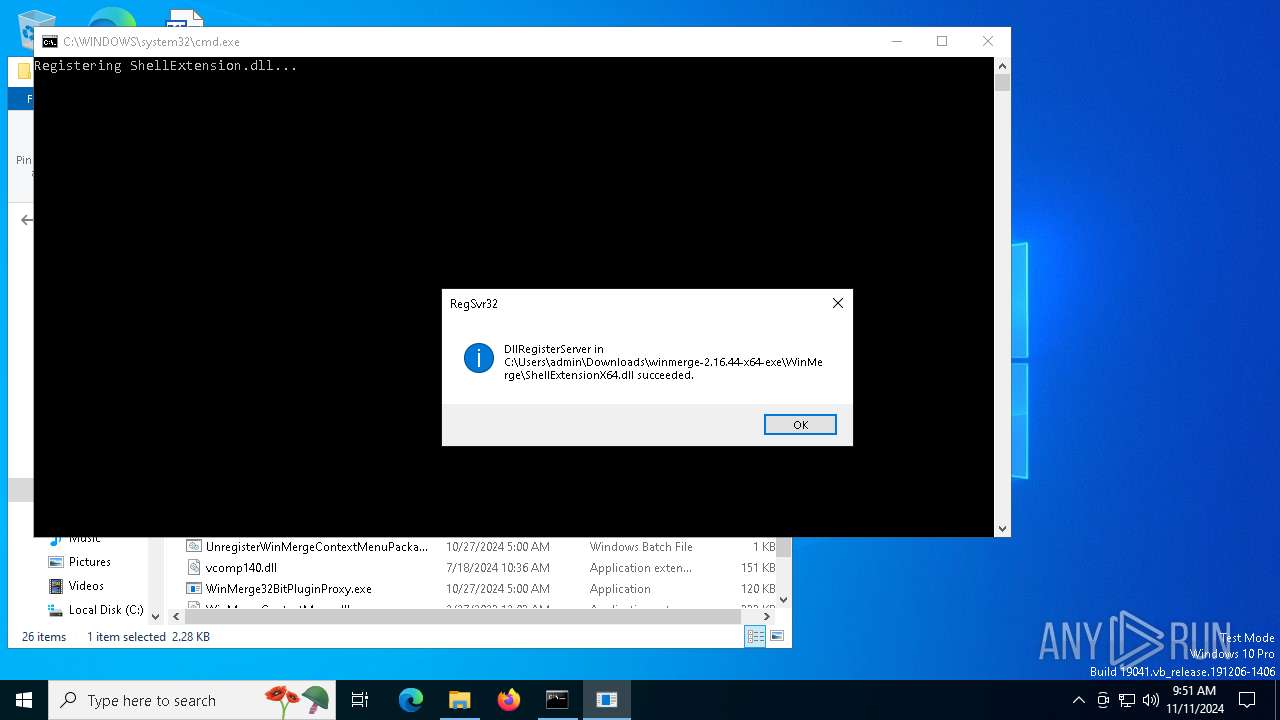Click Explorer horizontal scrollbar right arrow

click(767, 617)
